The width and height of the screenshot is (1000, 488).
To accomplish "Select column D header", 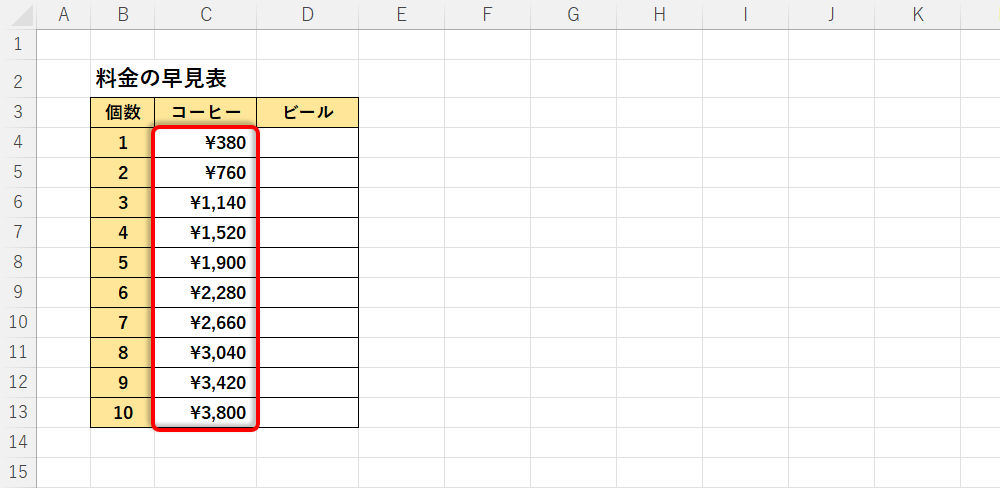I will coord(307,14).
